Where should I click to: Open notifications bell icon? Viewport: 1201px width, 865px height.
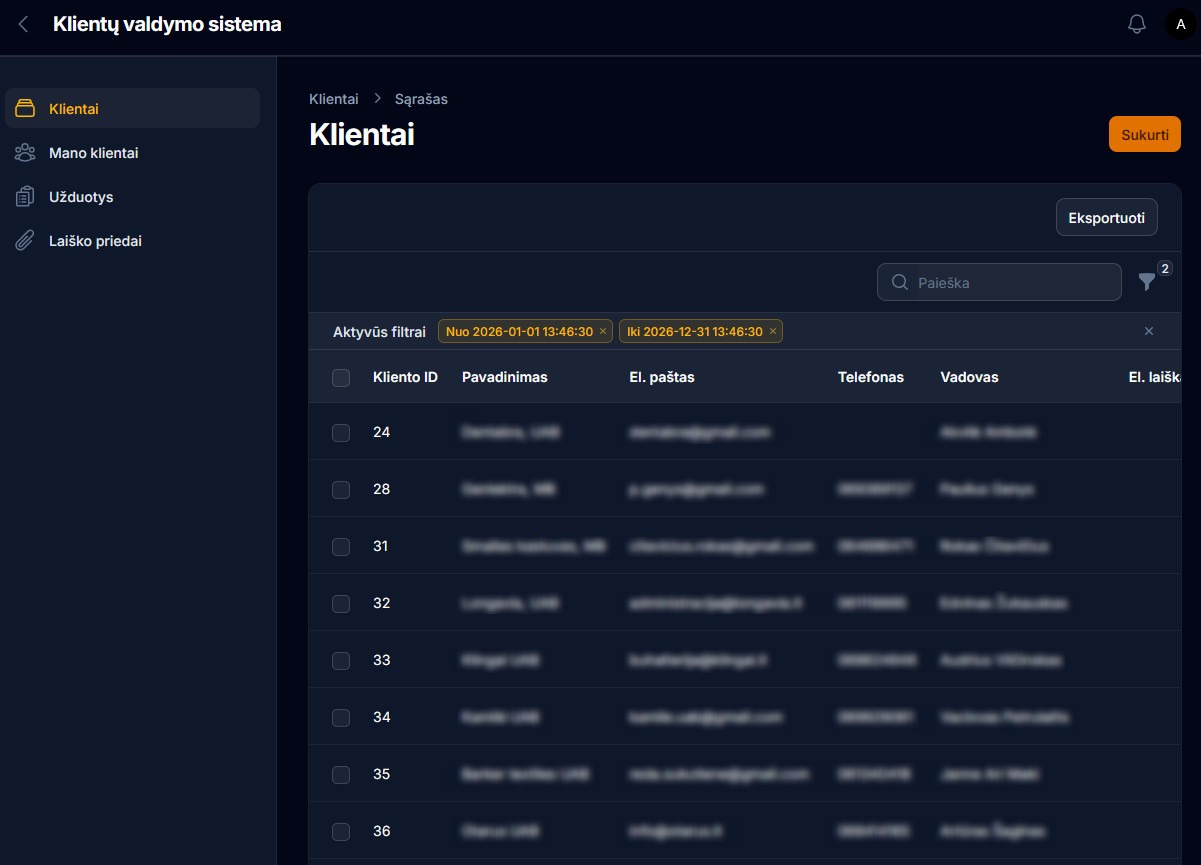[1136, 25]
